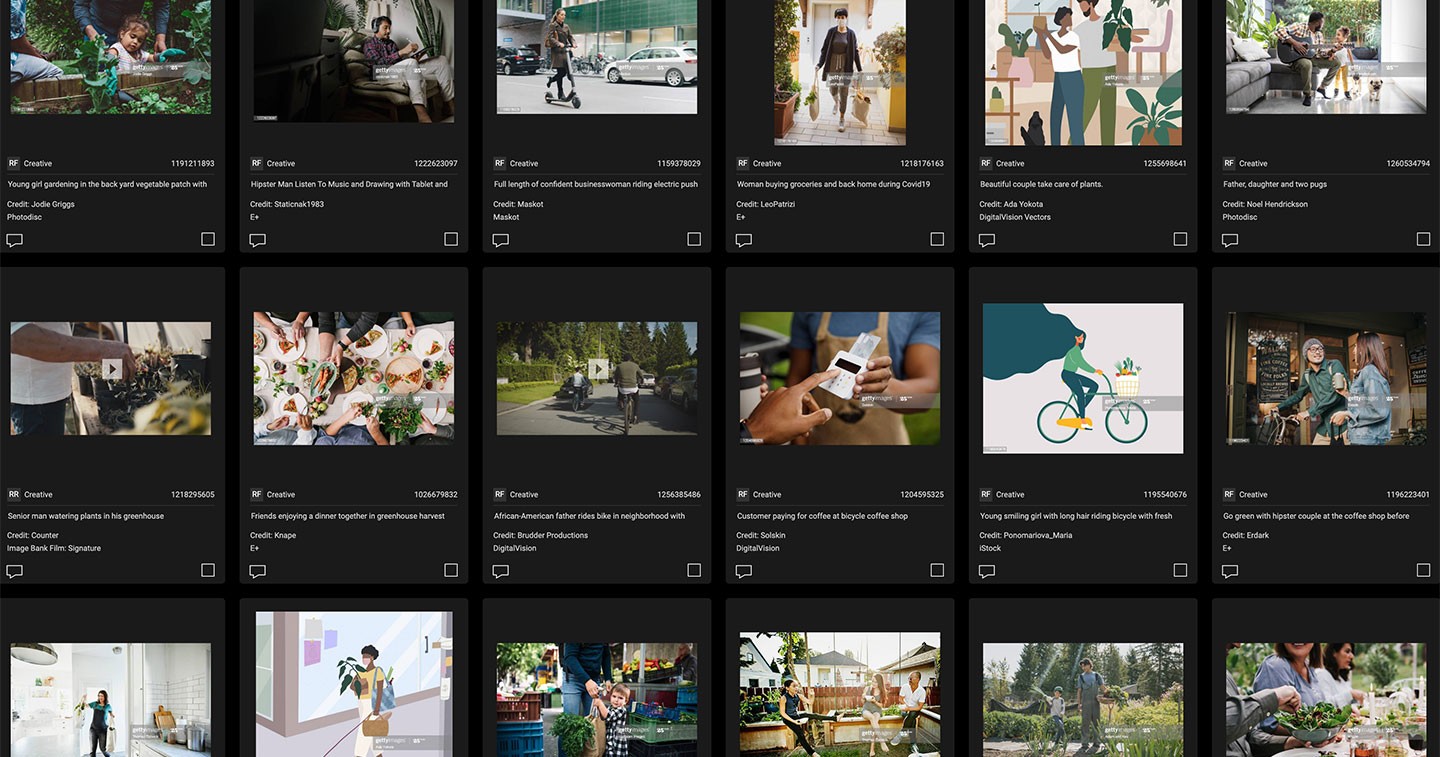This screenshot has width=1440, height=757.
Task: Open comment icon on Friends enjoying a dinner card
Action: tap(258, 571)
